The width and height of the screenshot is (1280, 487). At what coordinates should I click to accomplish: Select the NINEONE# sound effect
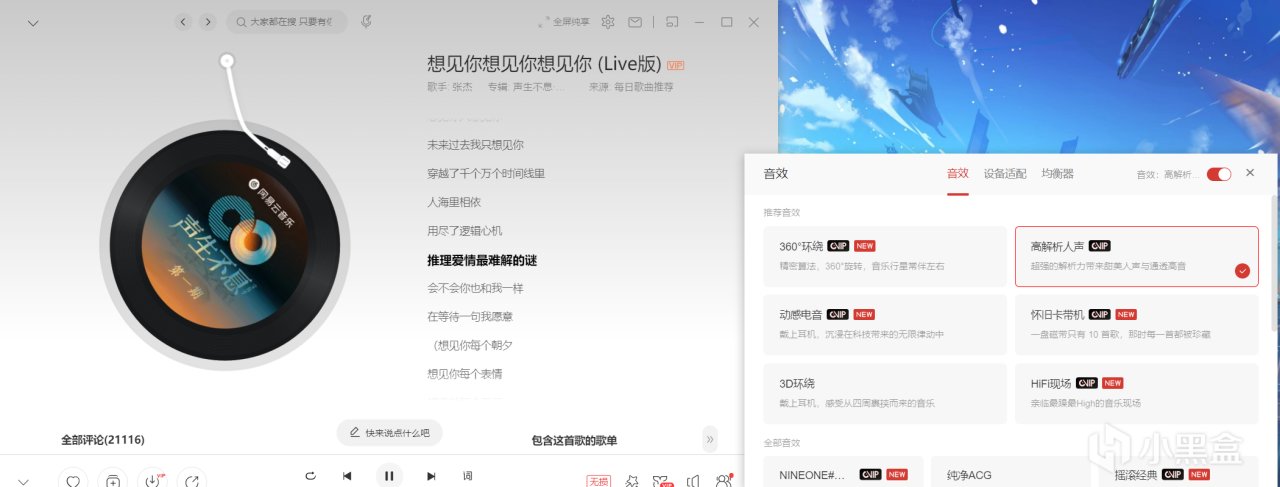tap(843, 472)
